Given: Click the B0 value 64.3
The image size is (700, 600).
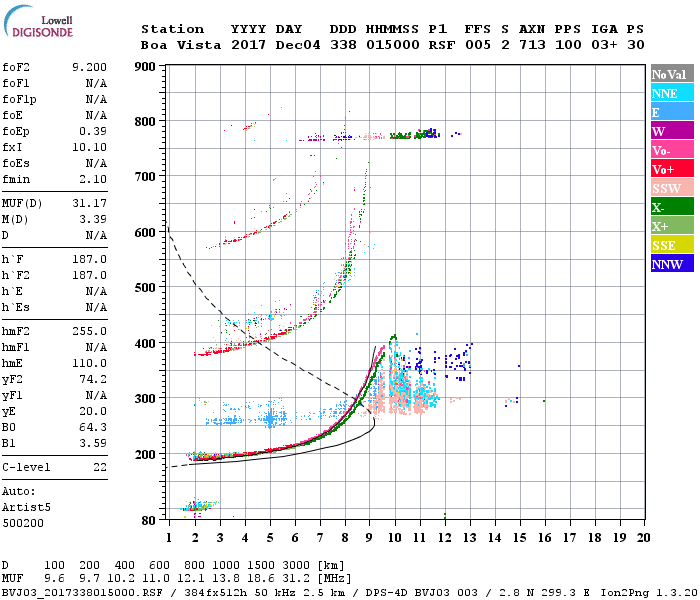Looking at the screenshot, I should tap(93, 428).
